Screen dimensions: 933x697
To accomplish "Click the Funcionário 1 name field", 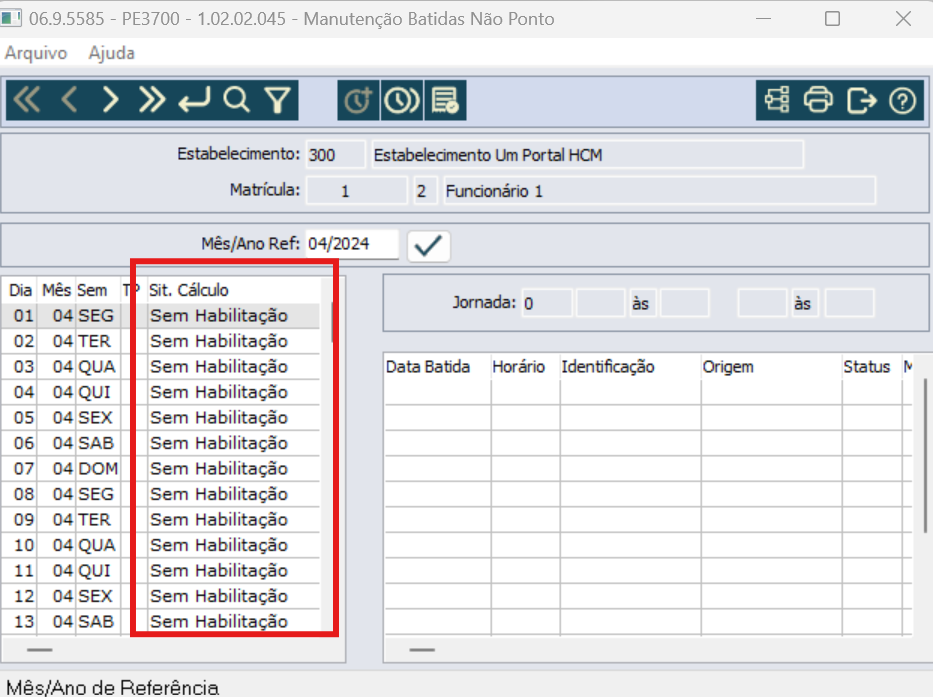I will [x=659, y=191].
